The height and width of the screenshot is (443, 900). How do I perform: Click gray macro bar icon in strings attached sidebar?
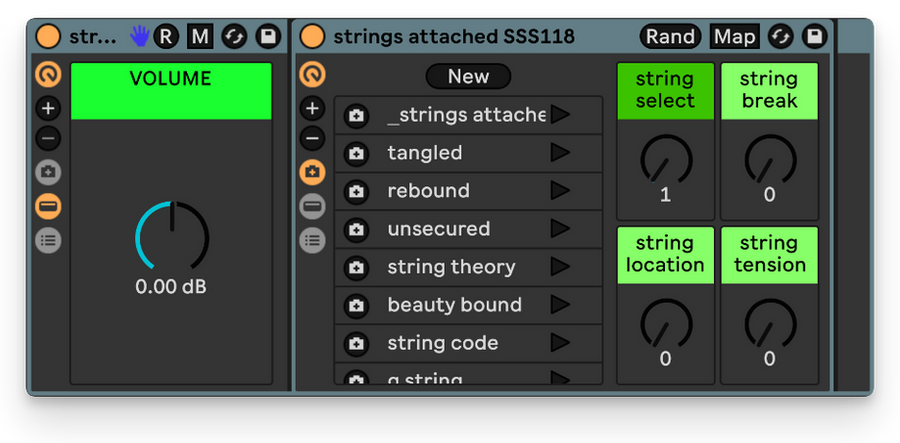[x=312, y=206]
